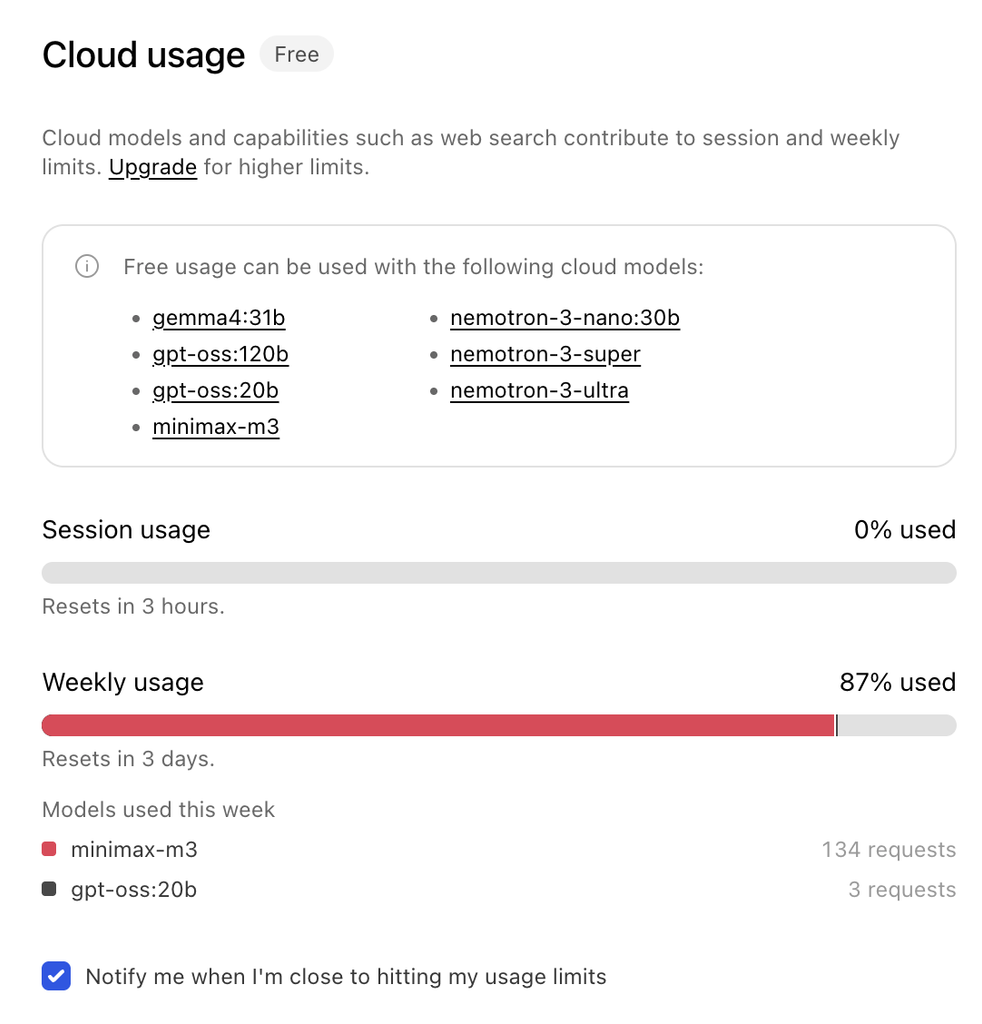Open the nemotron-3-nano:30b model link
The image size is (982, 1024).
(565, 318)
